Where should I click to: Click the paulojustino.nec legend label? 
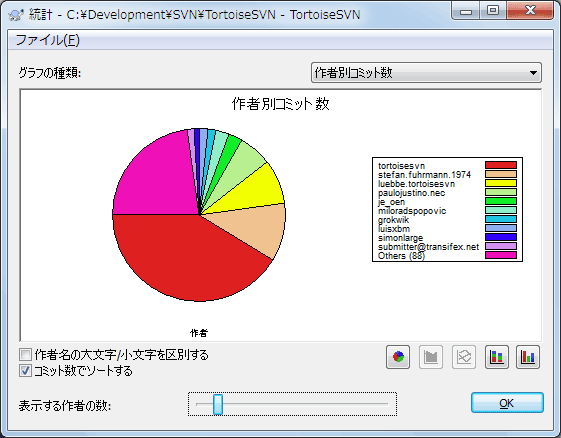411,193
